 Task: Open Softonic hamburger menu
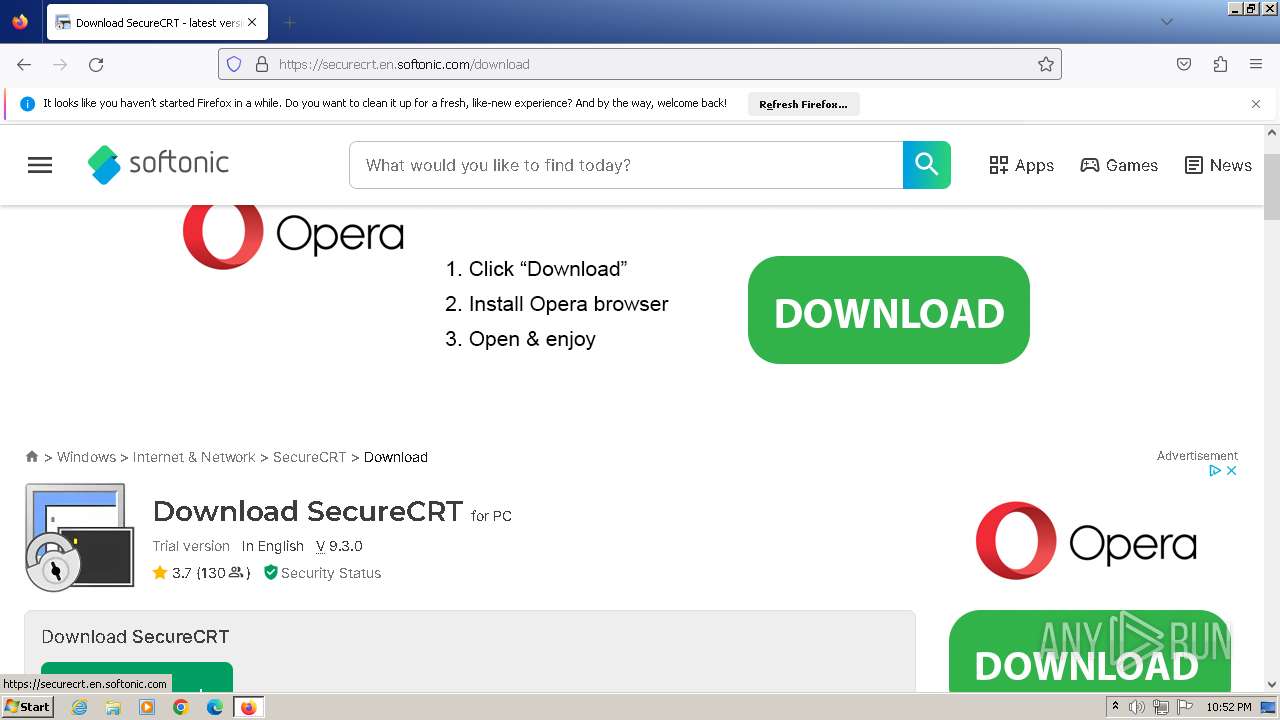click(40, 165)
